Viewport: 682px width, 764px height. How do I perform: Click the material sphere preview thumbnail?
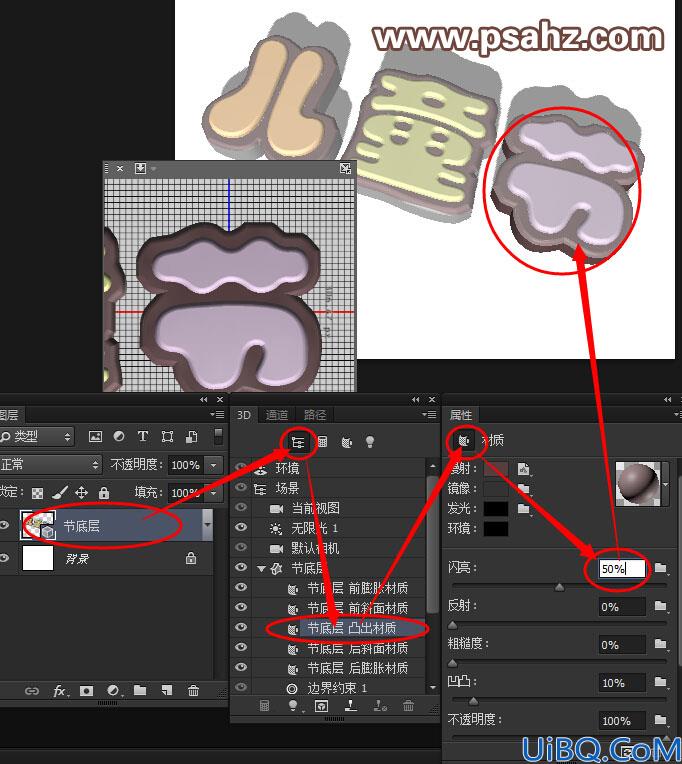click(x=638, y=483)
